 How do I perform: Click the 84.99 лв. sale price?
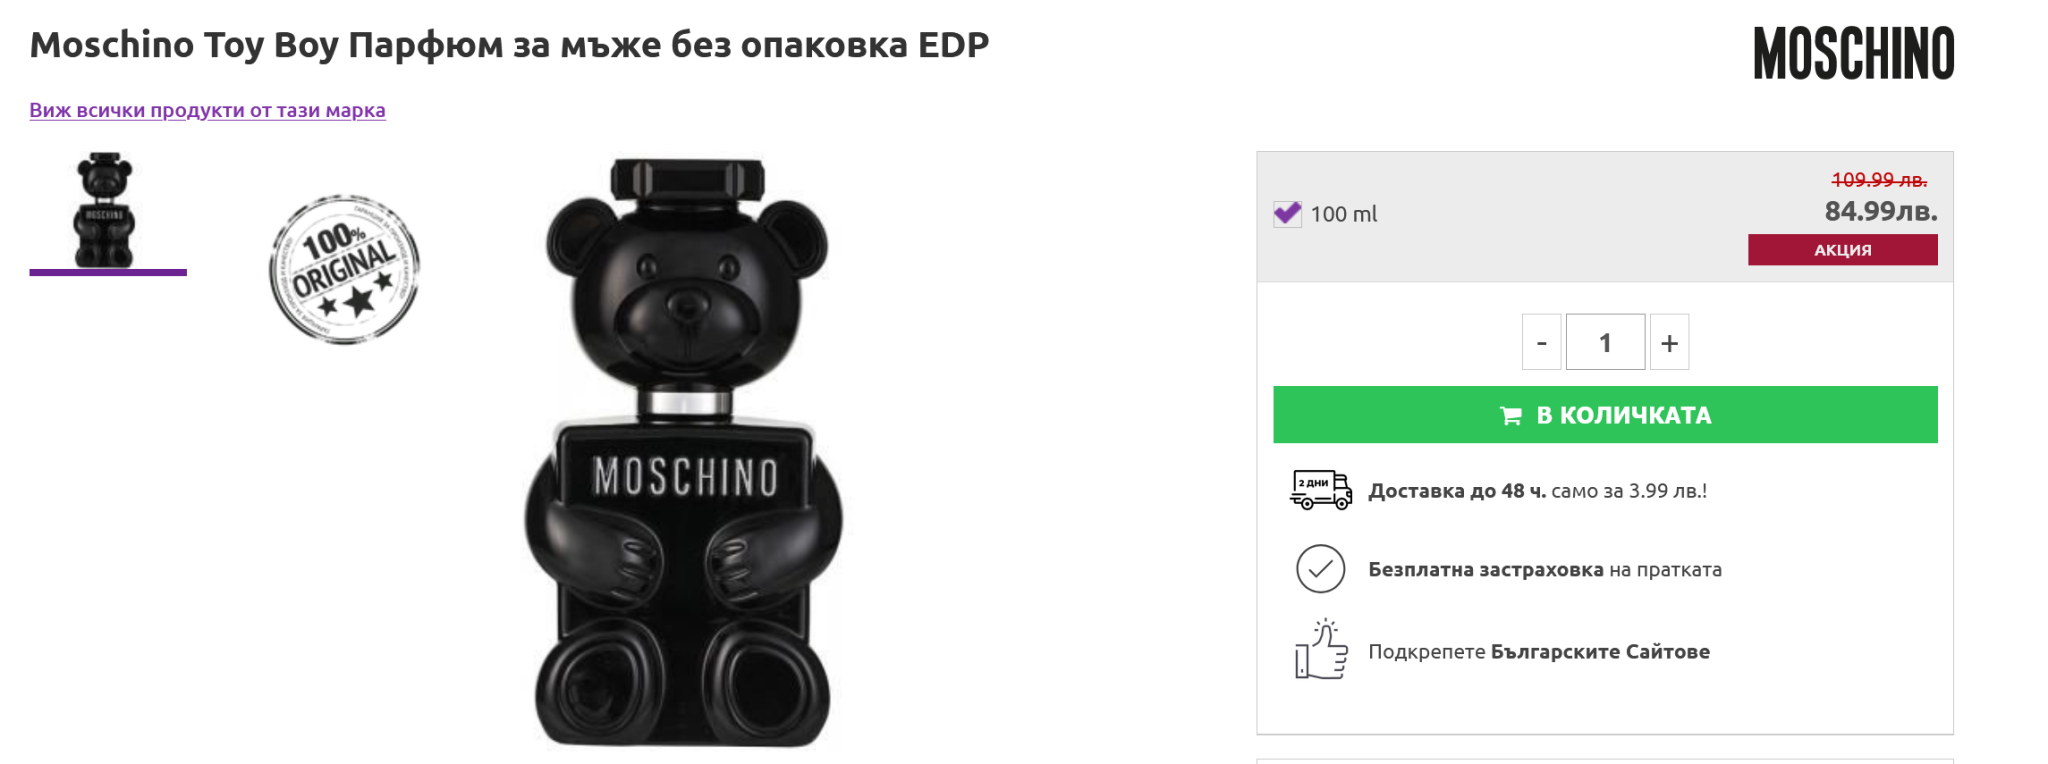tap(1880, 211)
